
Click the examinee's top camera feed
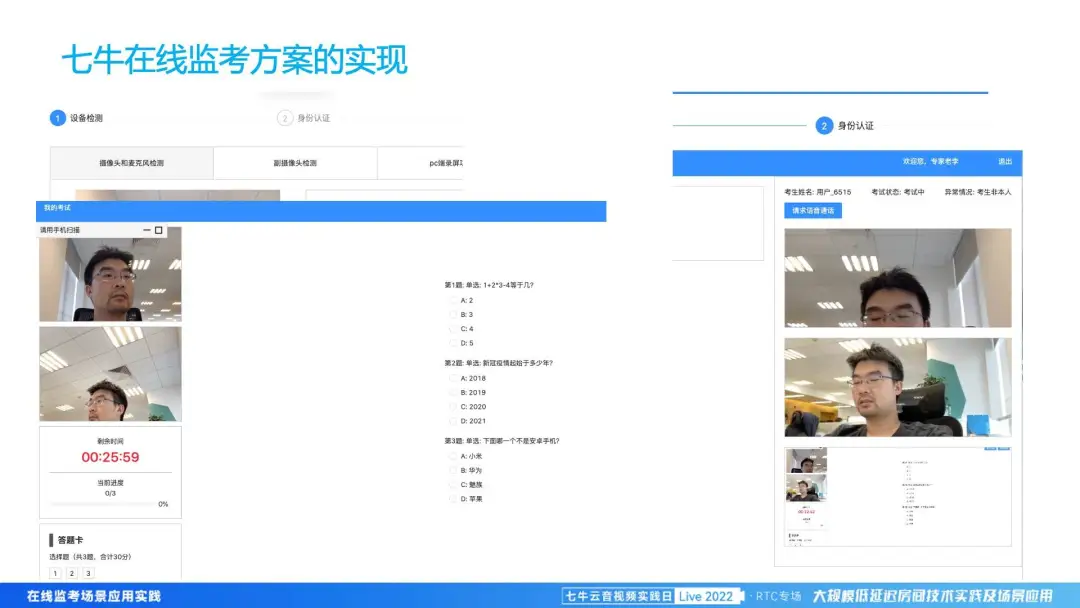pyautogui.click(x=897, y=278)
